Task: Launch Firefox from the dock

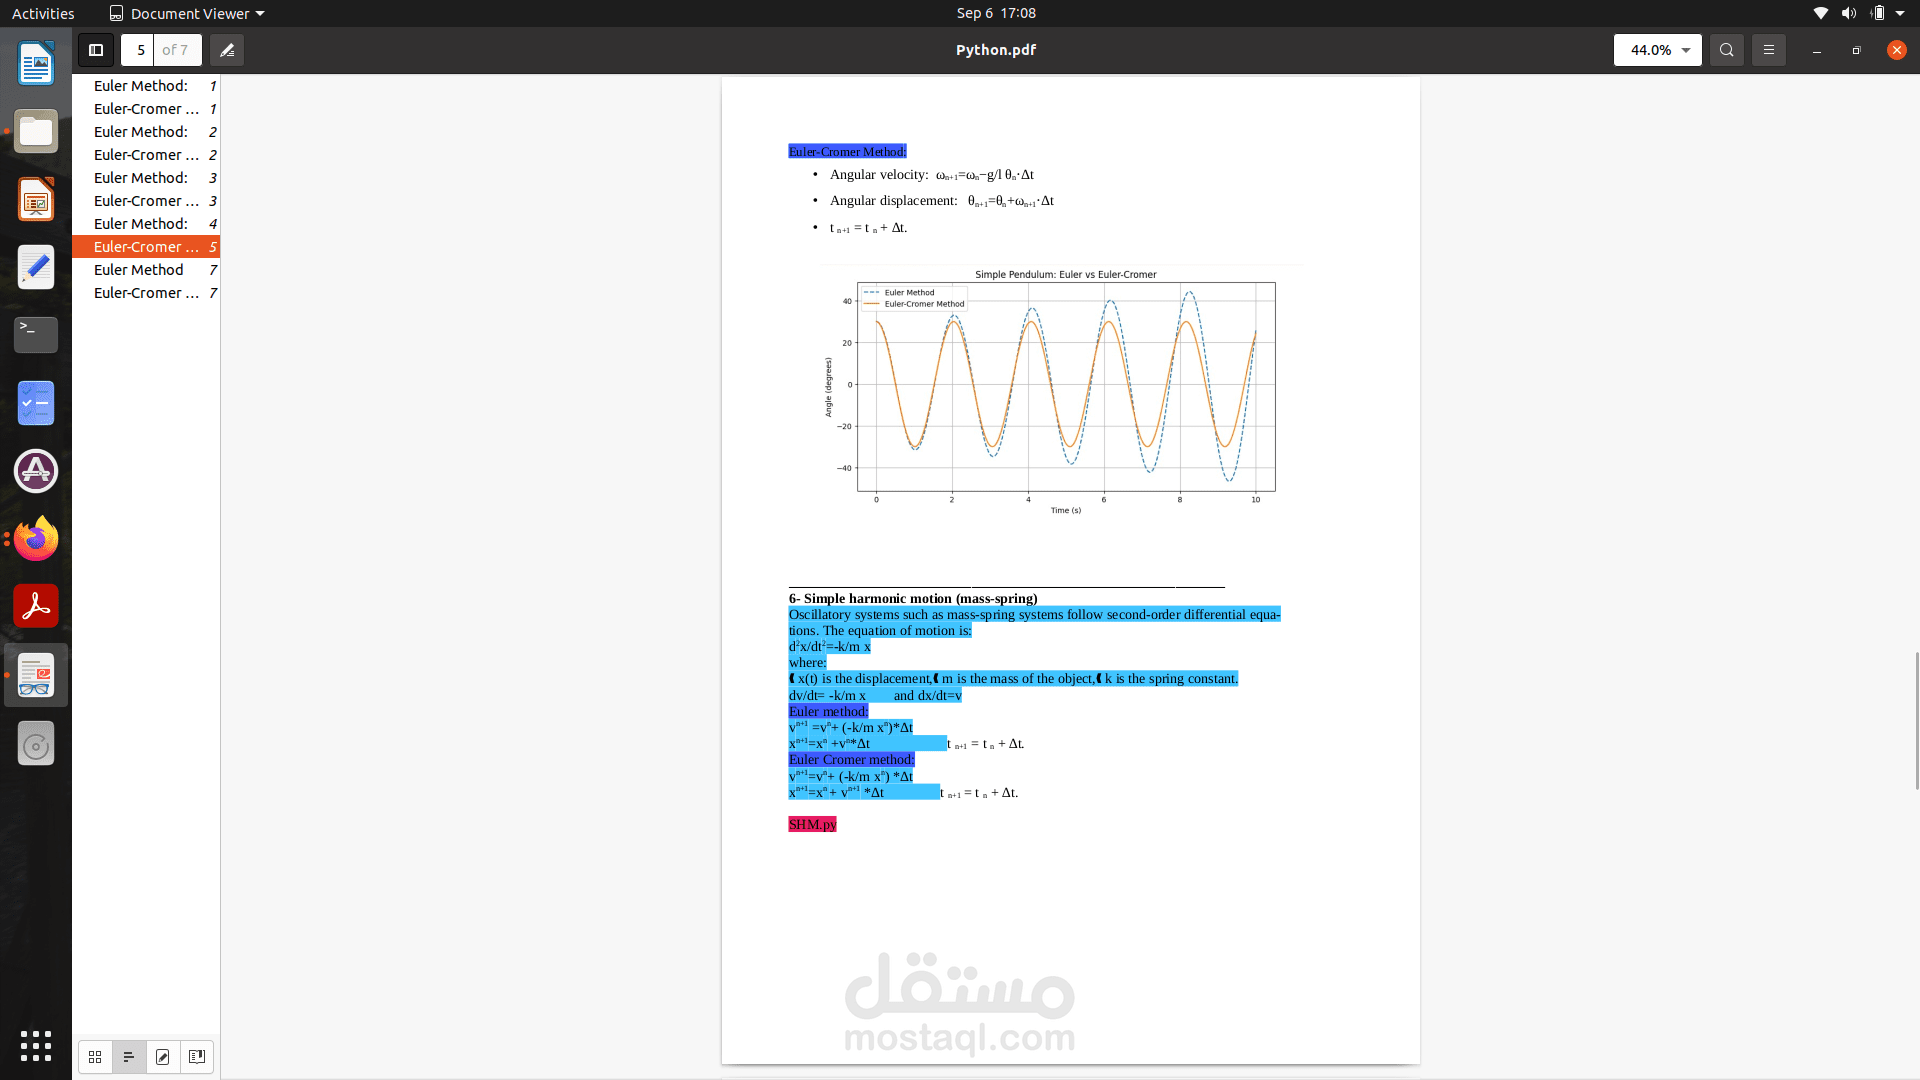Action: coord(36,539)
